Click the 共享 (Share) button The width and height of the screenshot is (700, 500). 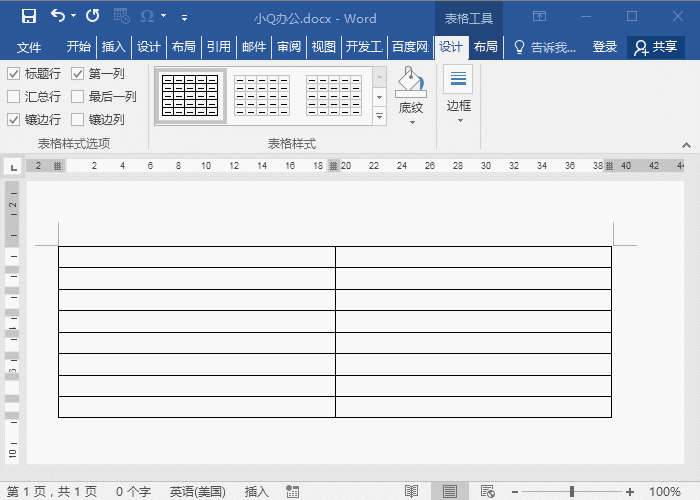(x=656, y=47)
